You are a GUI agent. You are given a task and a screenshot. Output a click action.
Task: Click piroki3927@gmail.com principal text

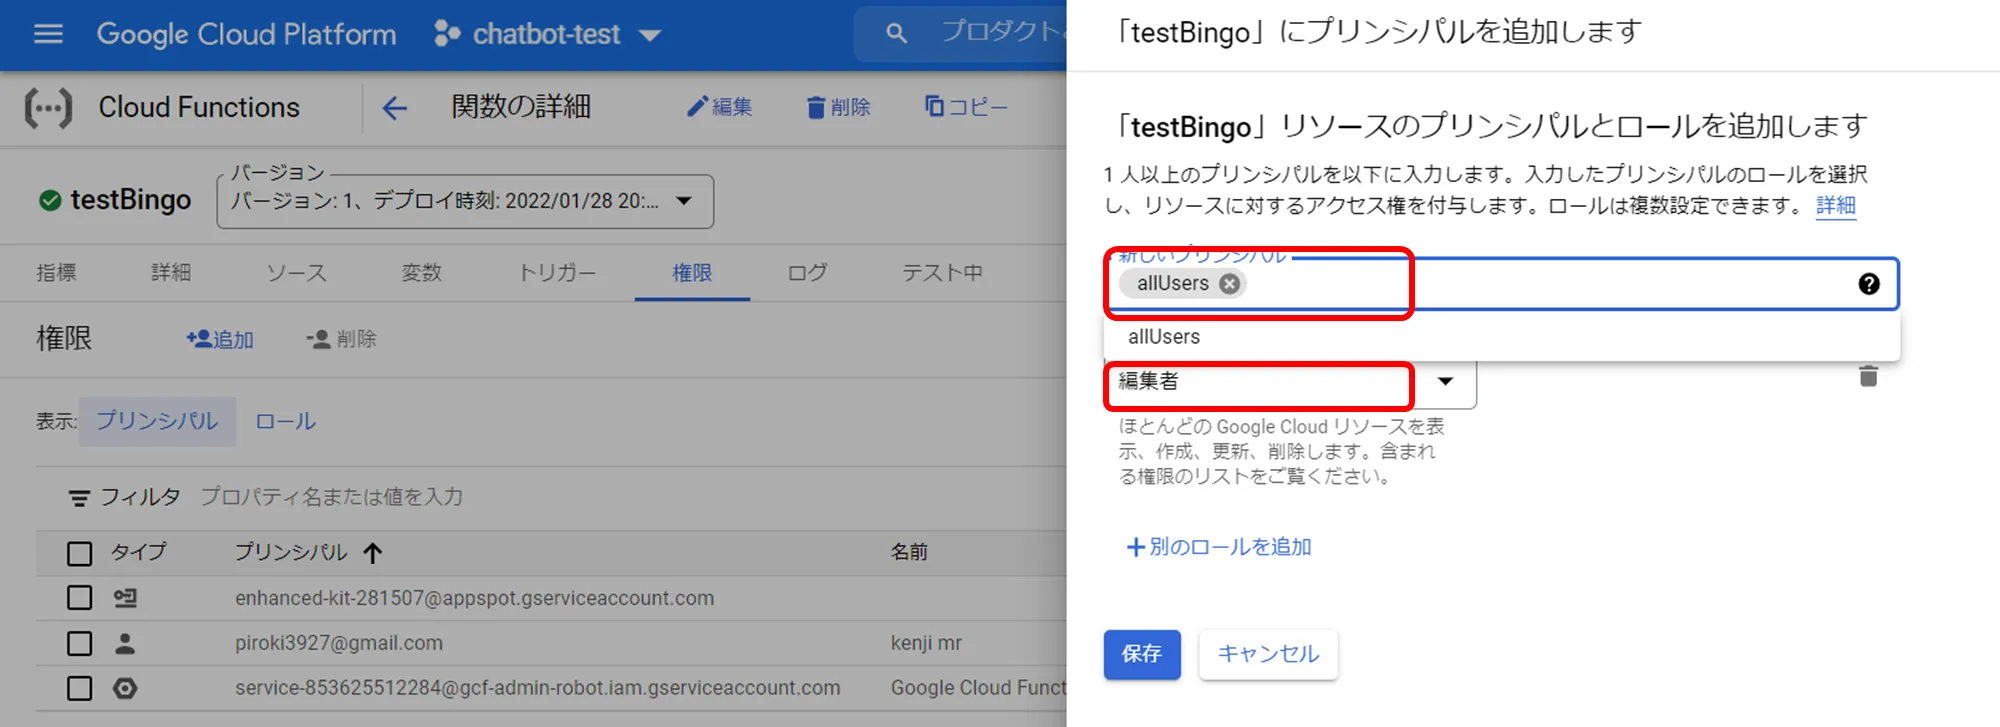coord(339,643)
